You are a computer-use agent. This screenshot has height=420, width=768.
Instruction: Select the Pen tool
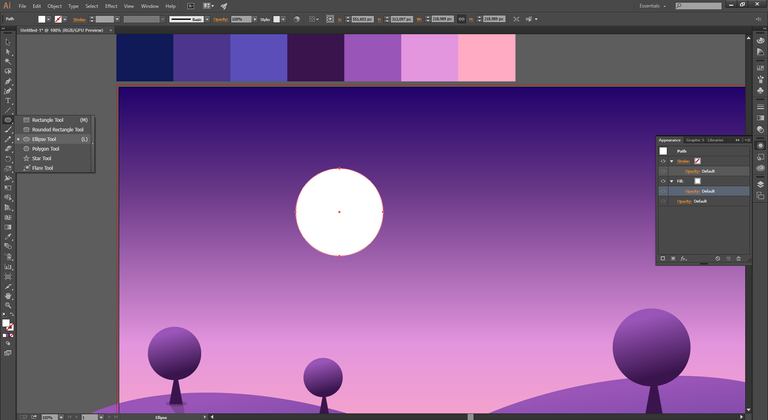[7, 81]
